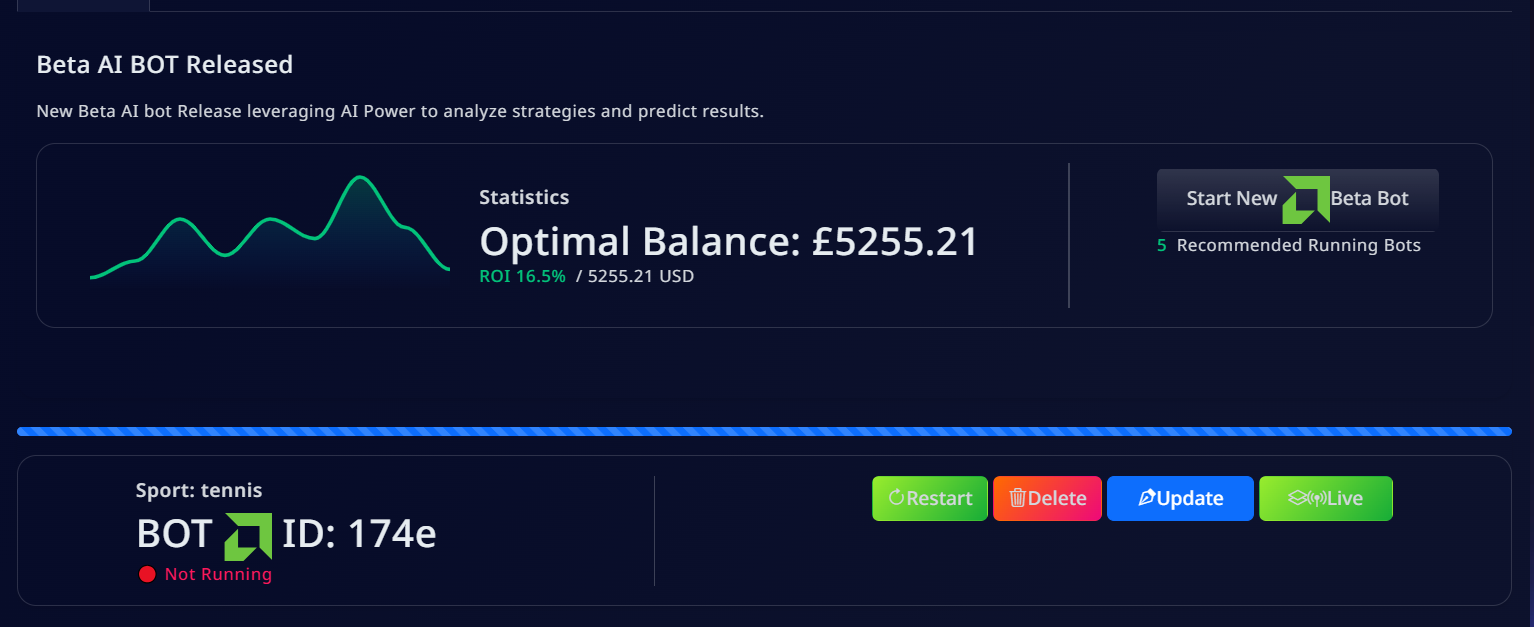Click the green logo inside Start New Beta Bot
The image size is (1534, 627).
(1305, 199)
